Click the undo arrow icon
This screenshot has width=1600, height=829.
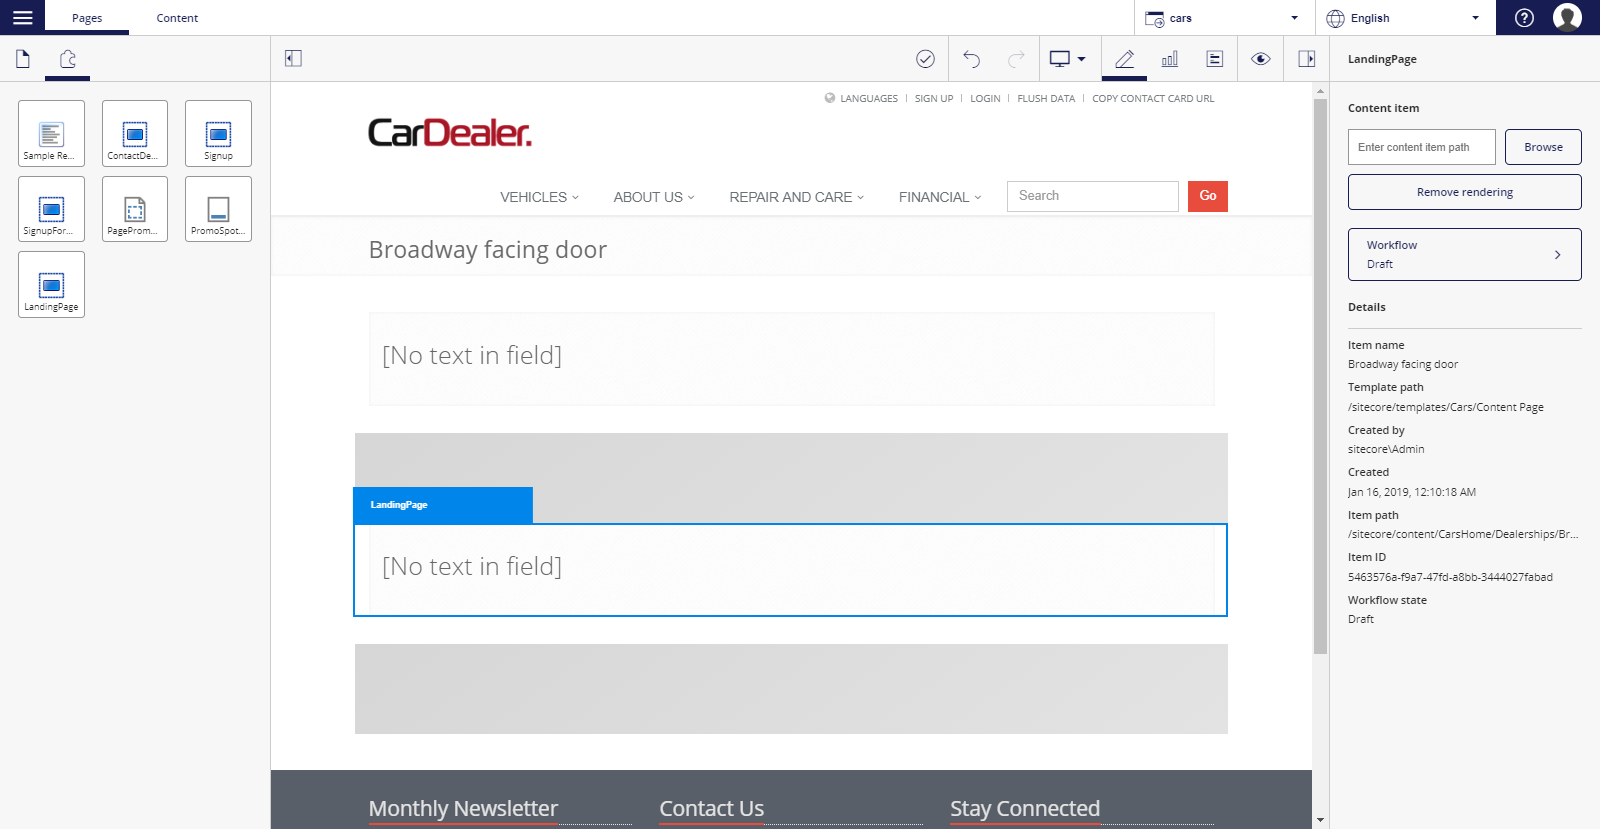[971, 59]
